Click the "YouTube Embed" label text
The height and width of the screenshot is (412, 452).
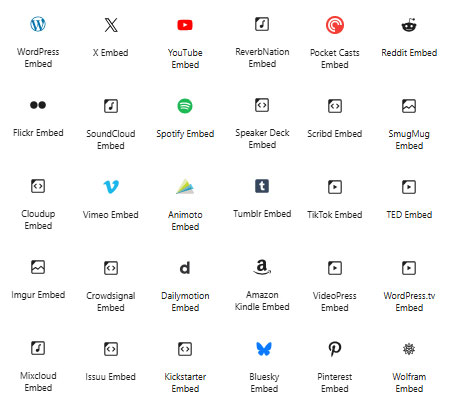185,59
